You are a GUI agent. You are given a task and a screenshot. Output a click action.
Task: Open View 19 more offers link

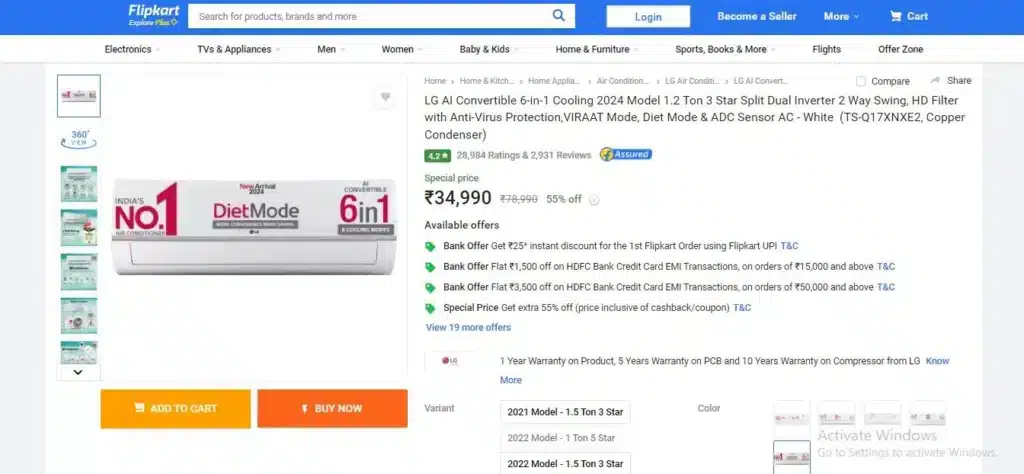pos(468,327)
